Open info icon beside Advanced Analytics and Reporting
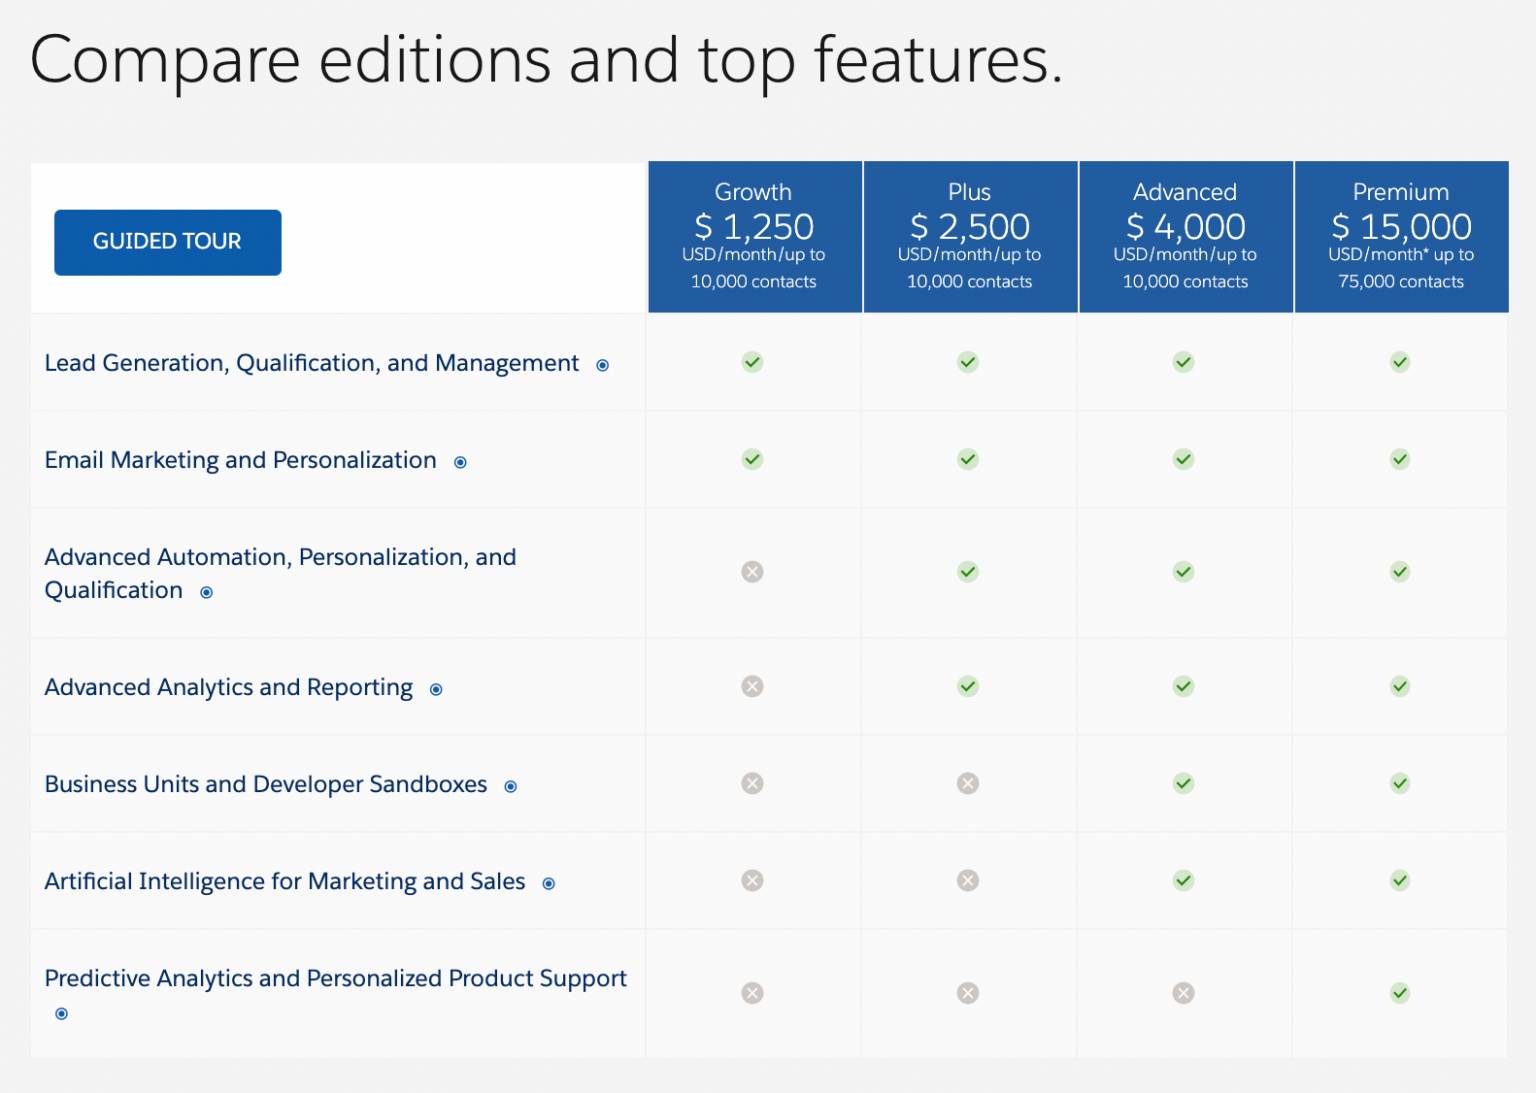The image size is (1536, 1093). click(x=436, y=690)
